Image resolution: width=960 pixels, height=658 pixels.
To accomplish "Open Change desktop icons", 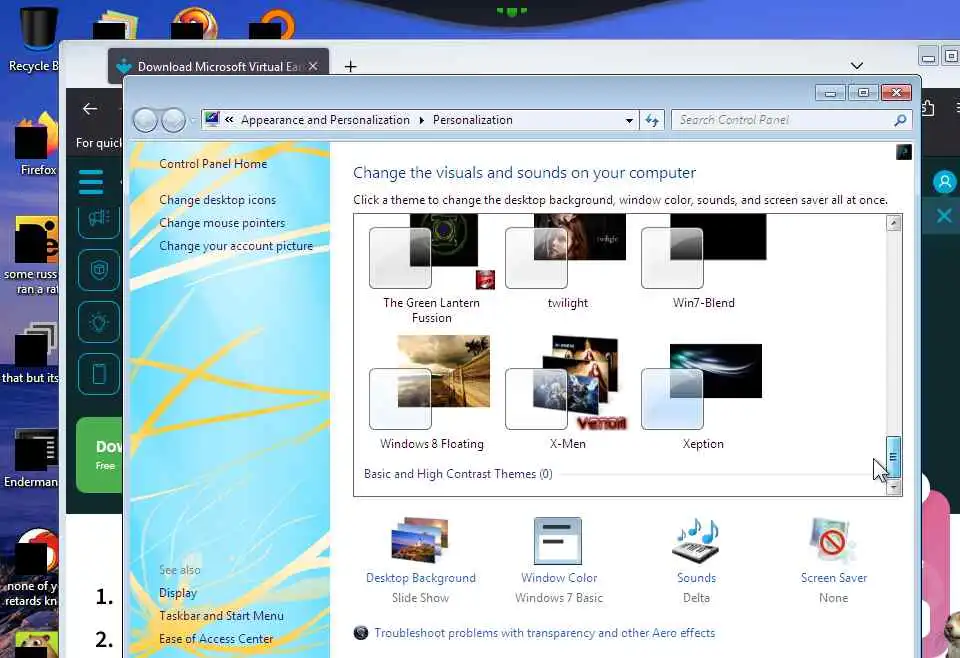I will click(x=217, y=200).
